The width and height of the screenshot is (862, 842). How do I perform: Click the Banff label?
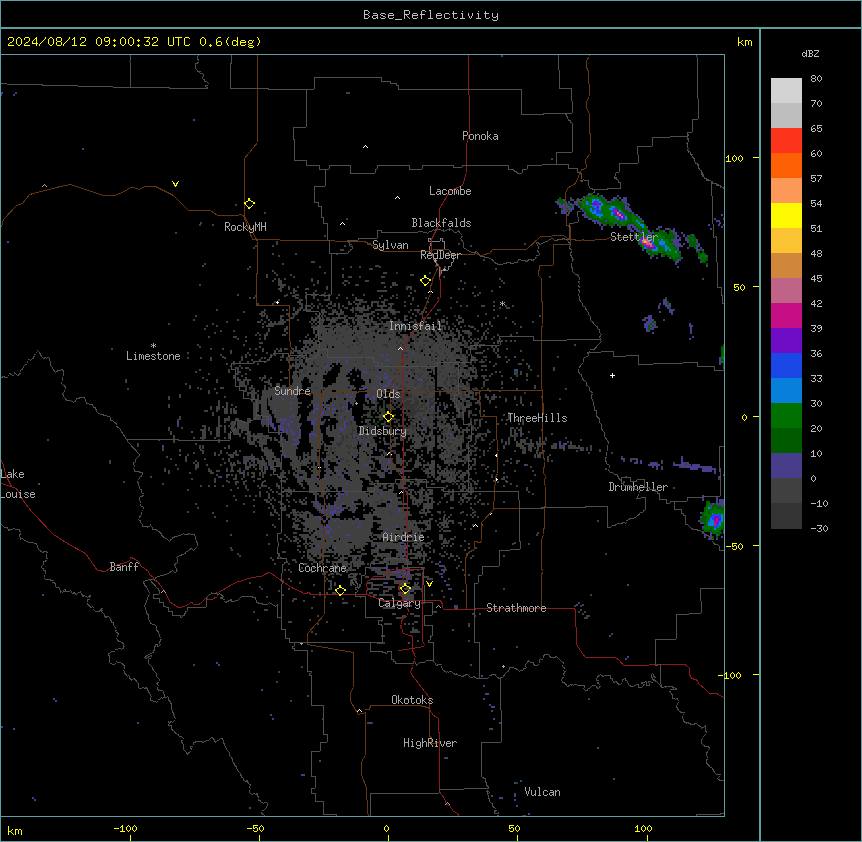[124, 567]
